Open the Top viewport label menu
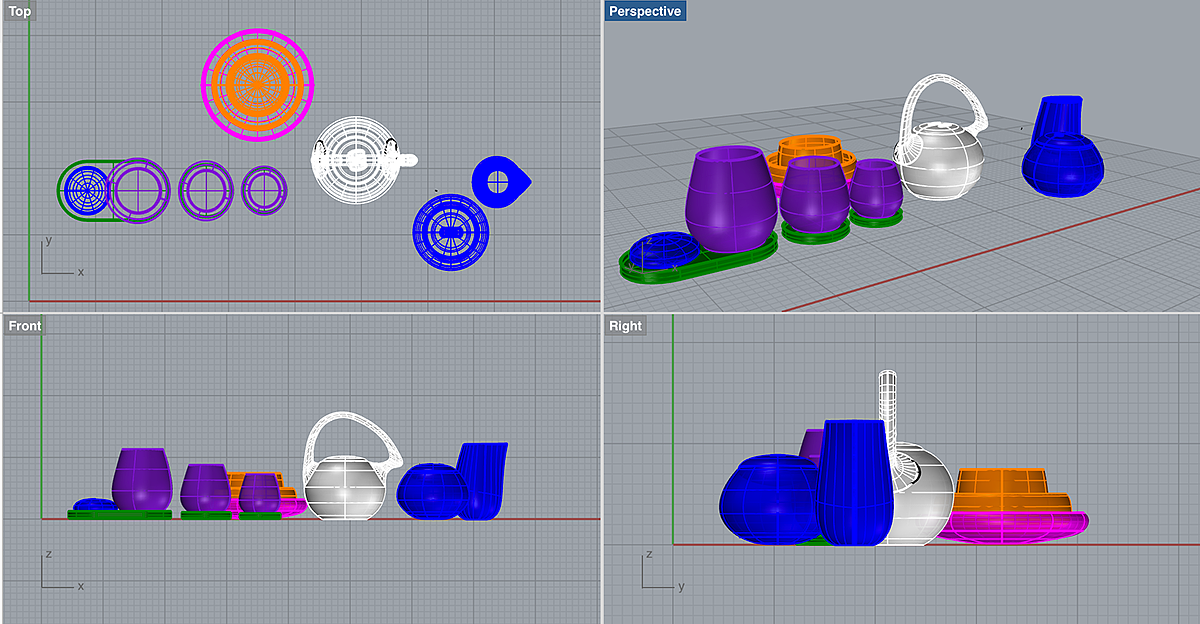Screen dimensions: 1200x624 [x=19, y=11]
